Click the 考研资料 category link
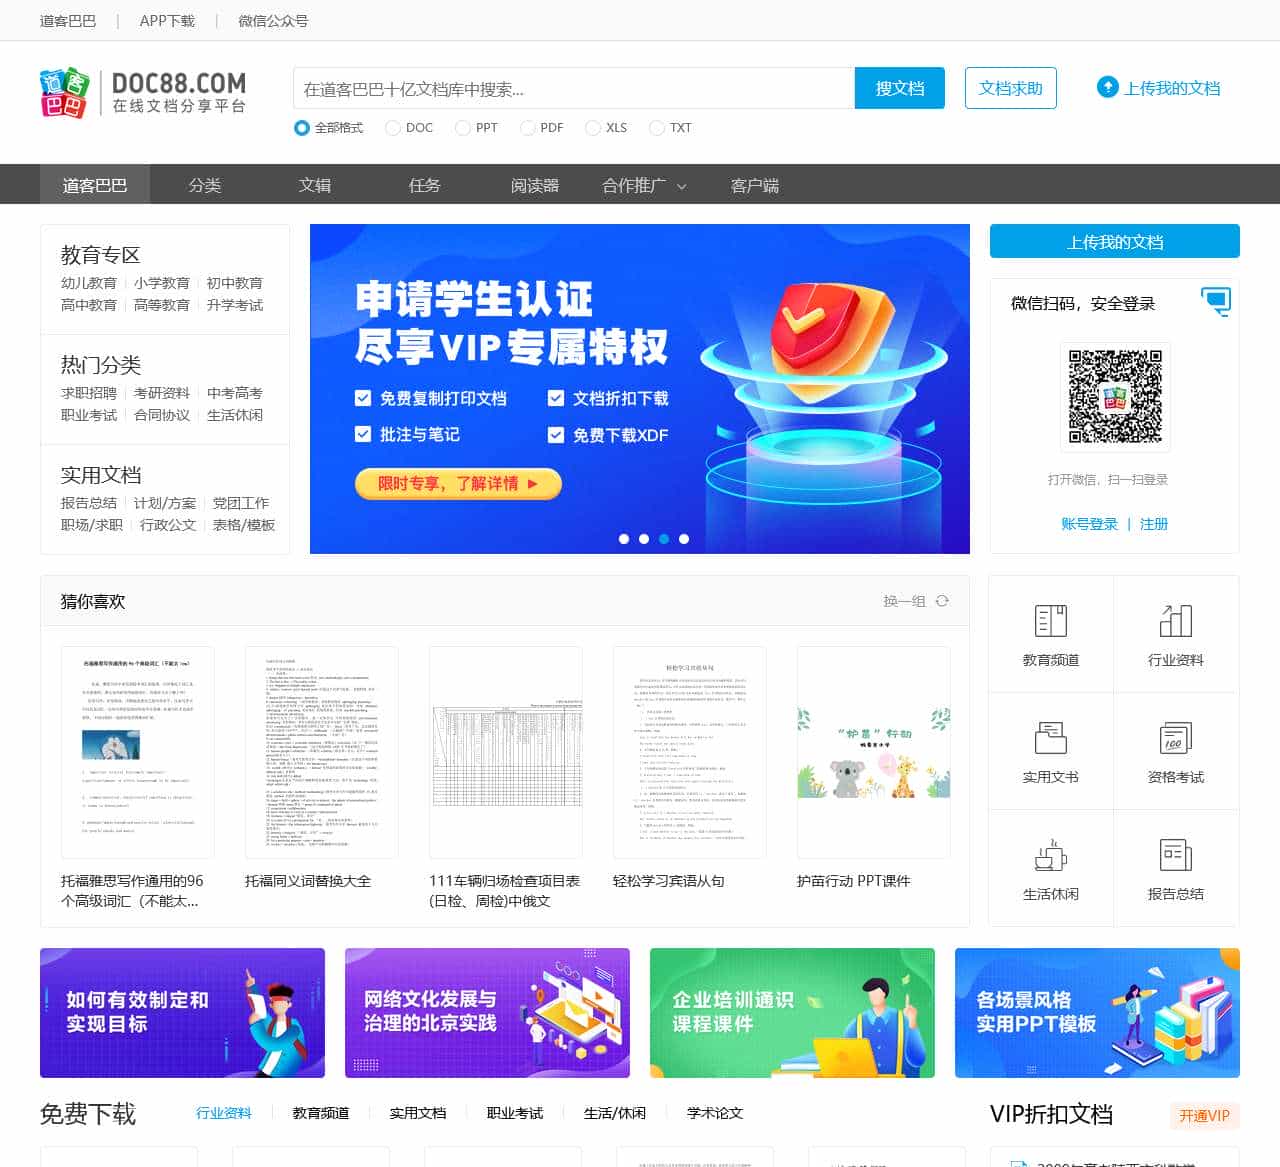 tap(162, 393)
